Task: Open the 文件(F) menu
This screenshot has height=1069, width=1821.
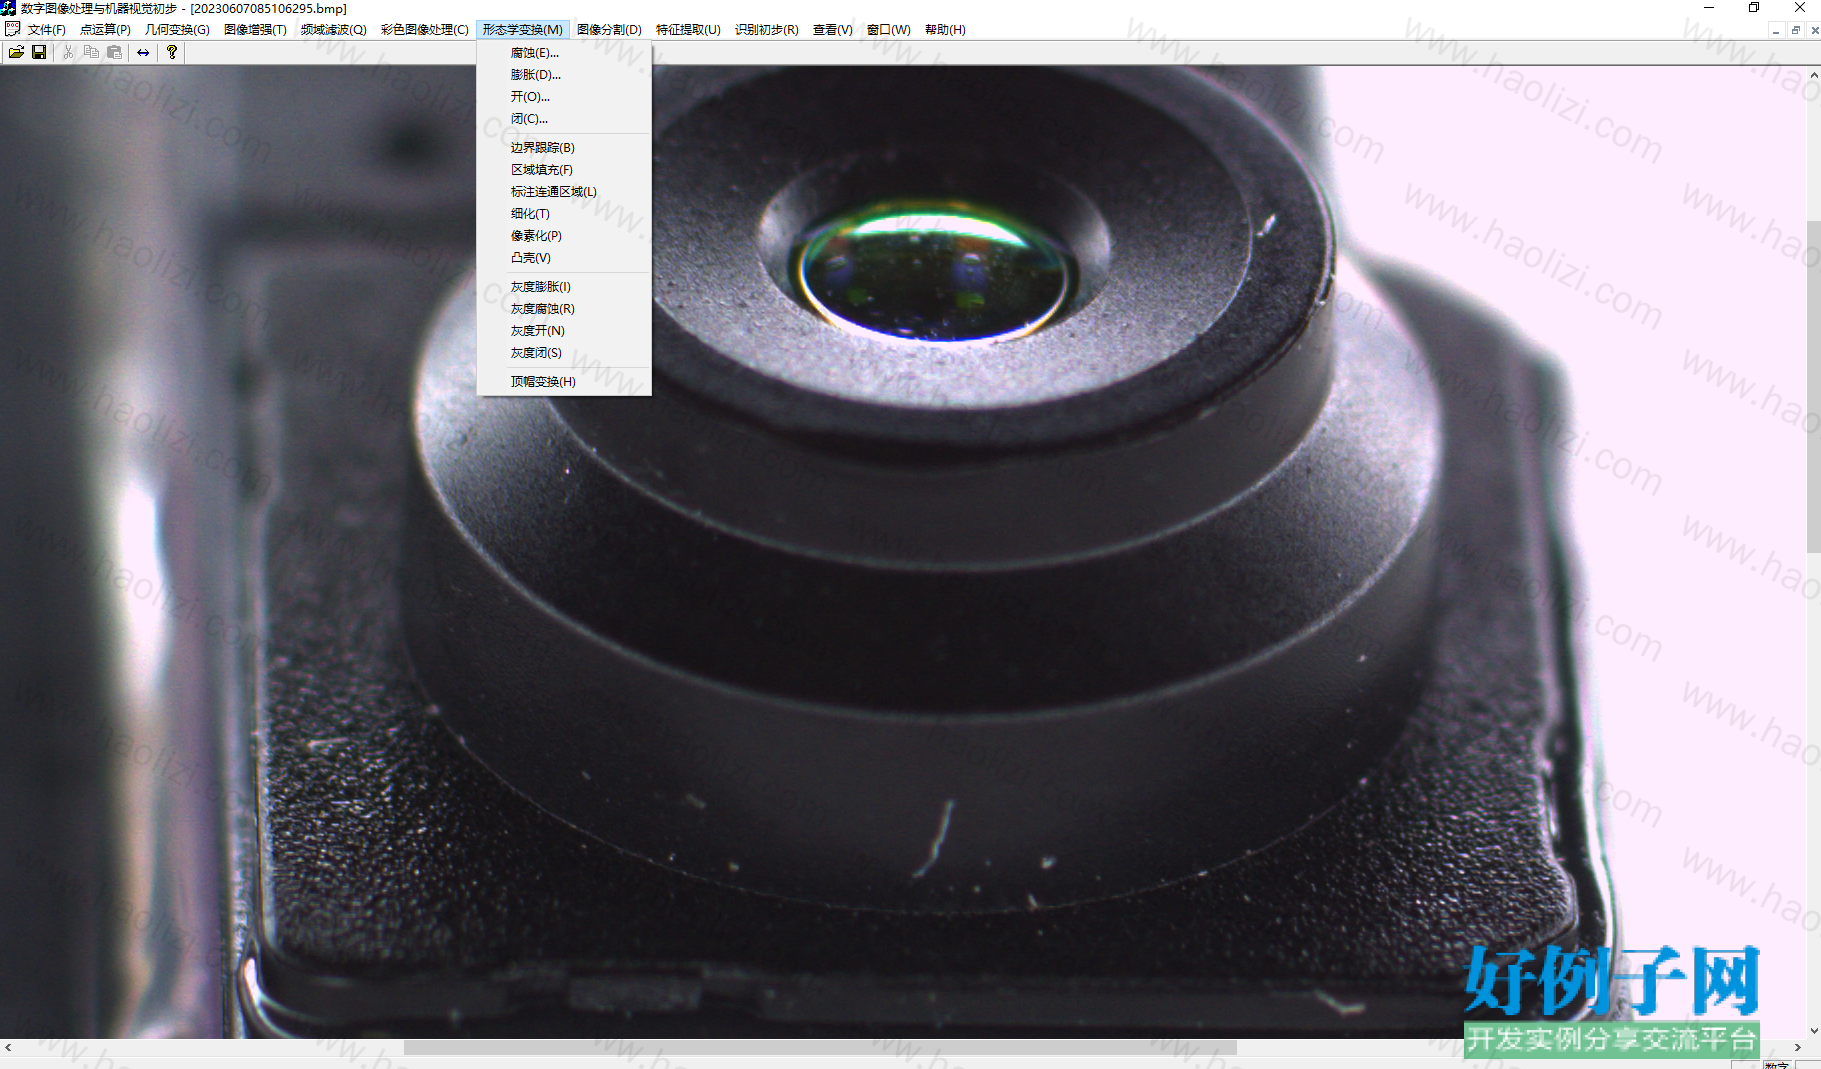Action: tap(47, 29)
